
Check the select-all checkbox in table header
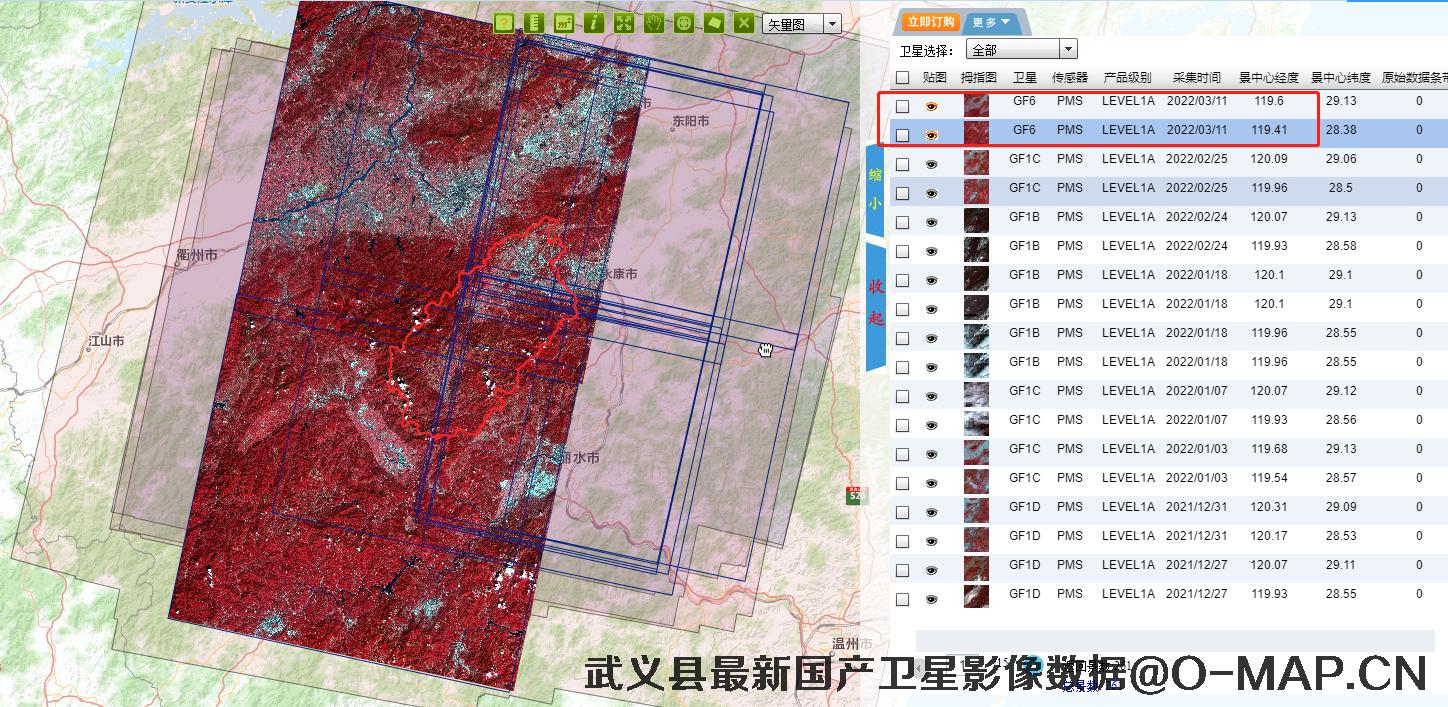click(x=903, y=77)
